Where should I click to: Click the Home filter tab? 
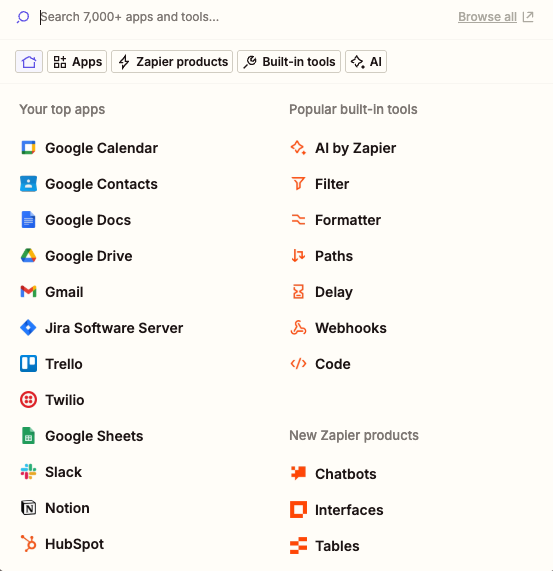pyautogui.click(x=29, y=62)
